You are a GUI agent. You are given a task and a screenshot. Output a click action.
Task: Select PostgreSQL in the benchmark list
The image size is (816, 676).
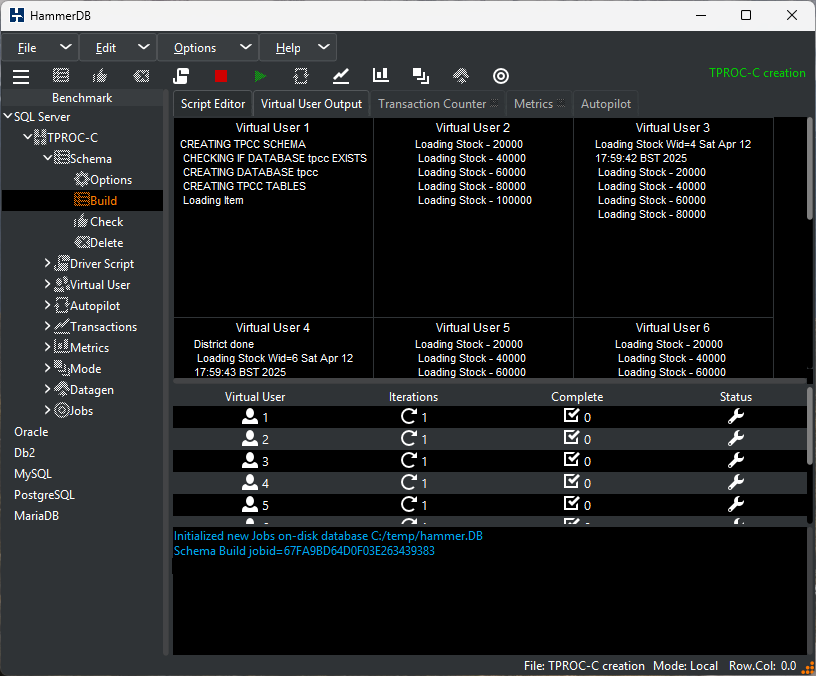click(44, 495)
